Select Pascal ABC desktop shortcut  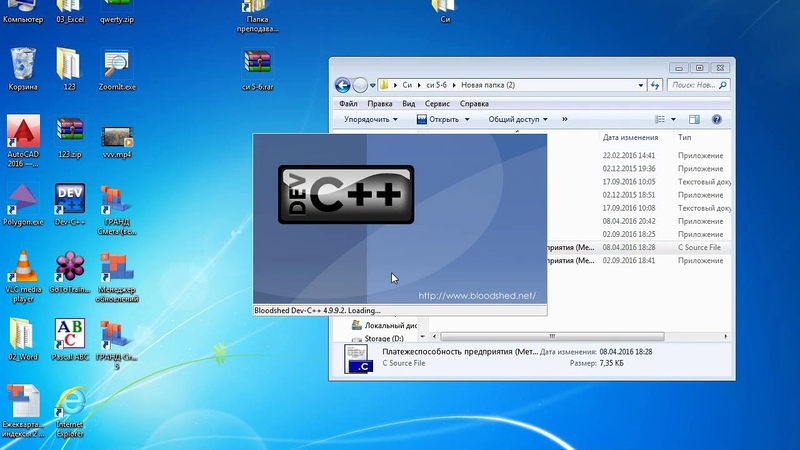pyautogui.click(x=70, y=339)
